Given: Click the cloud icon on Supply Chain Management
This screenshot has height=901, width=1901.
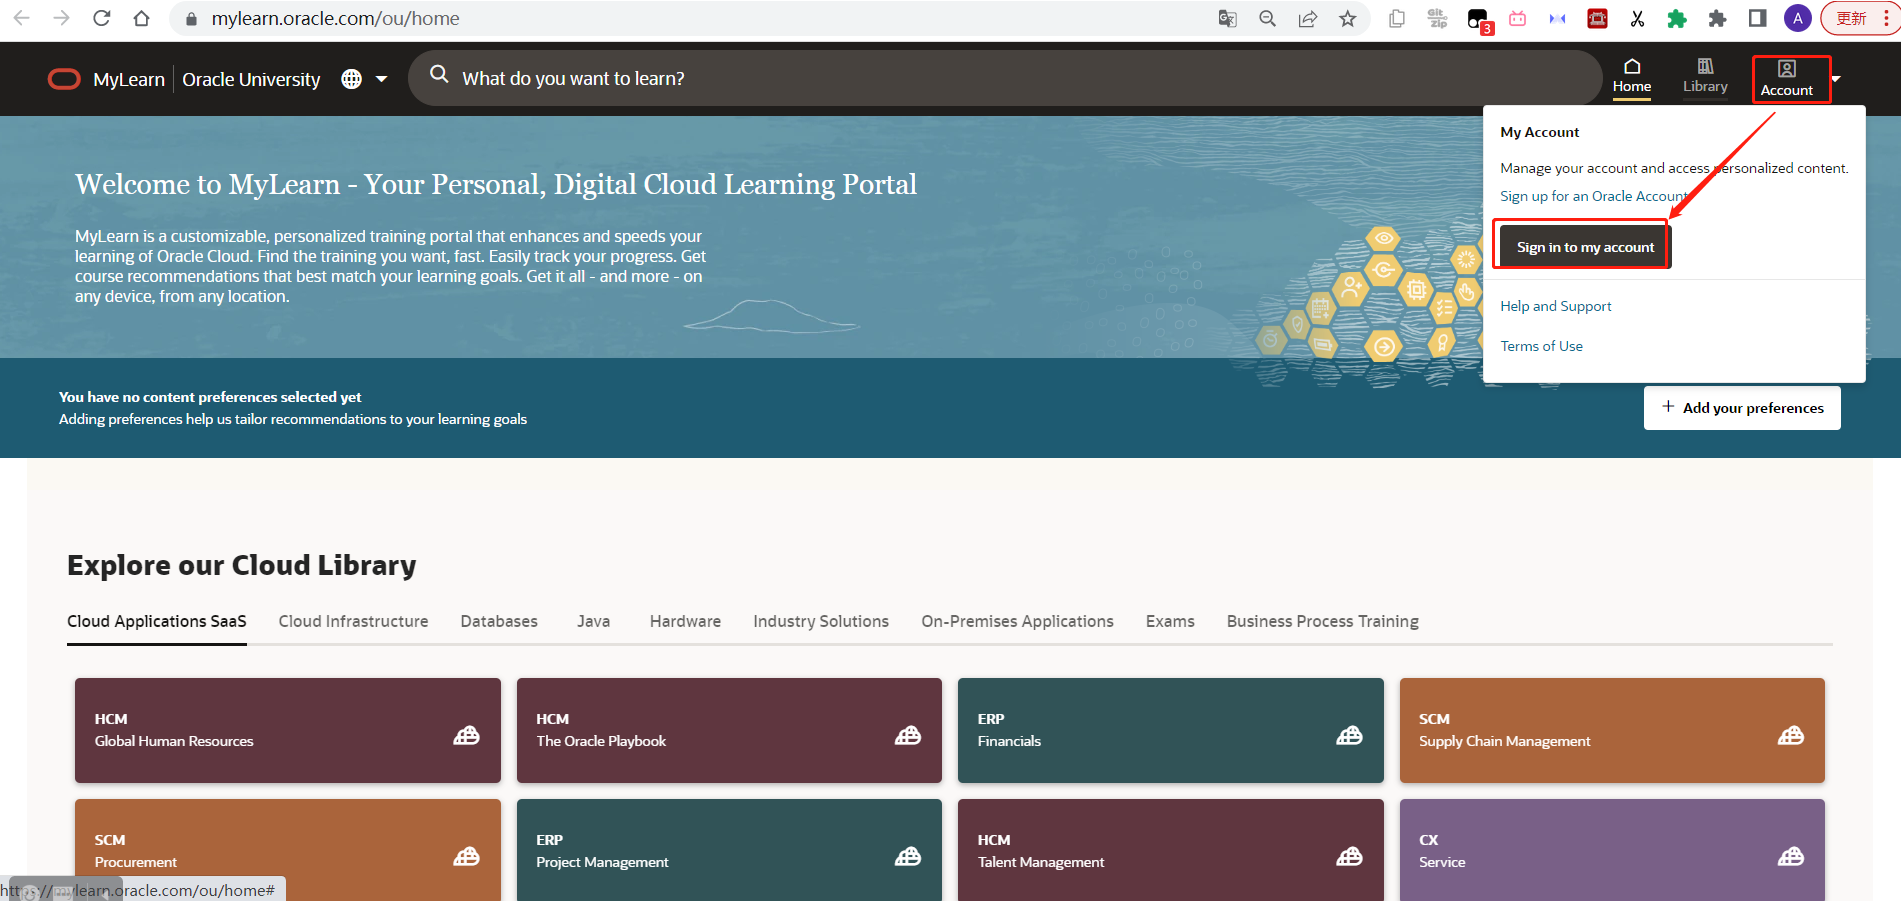Looking at the screenshot, I should click(1791, 735).
